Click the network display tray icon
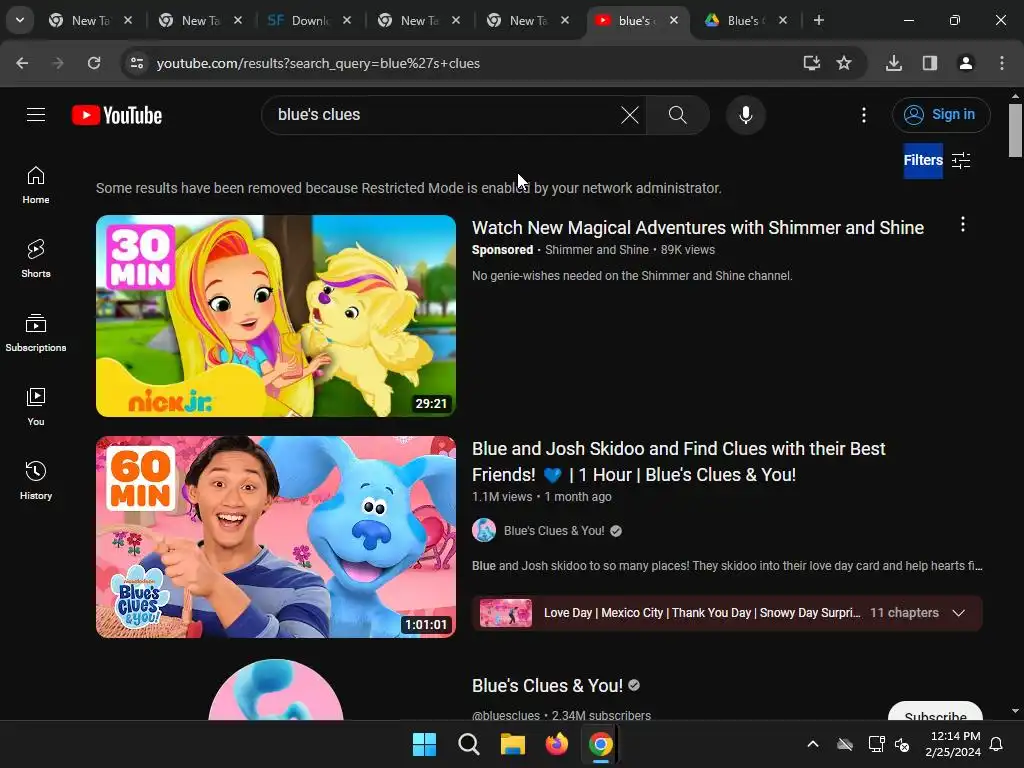 click(875, 744)
